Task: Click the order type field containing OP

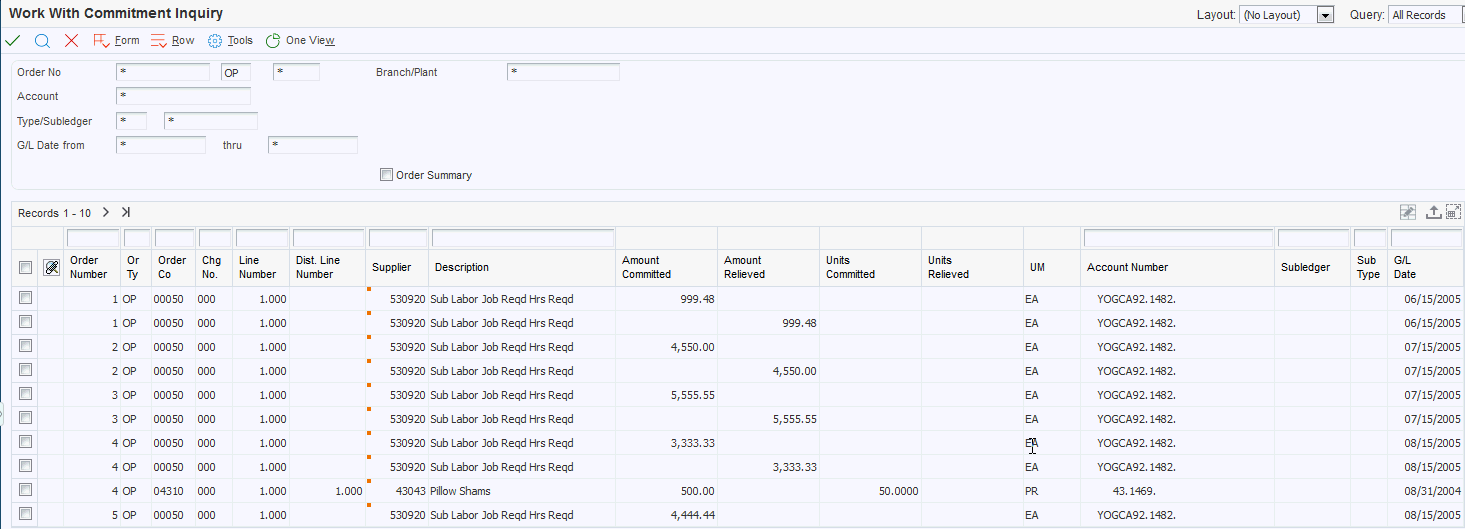Action: click(x=236, y=72)
